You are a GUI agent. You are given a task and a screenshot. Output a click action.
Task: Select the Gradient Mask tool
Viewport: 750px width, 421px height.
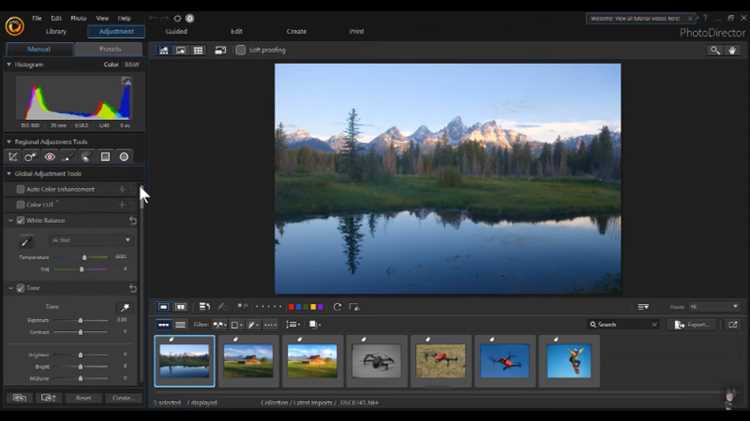[x=105, y=157]
